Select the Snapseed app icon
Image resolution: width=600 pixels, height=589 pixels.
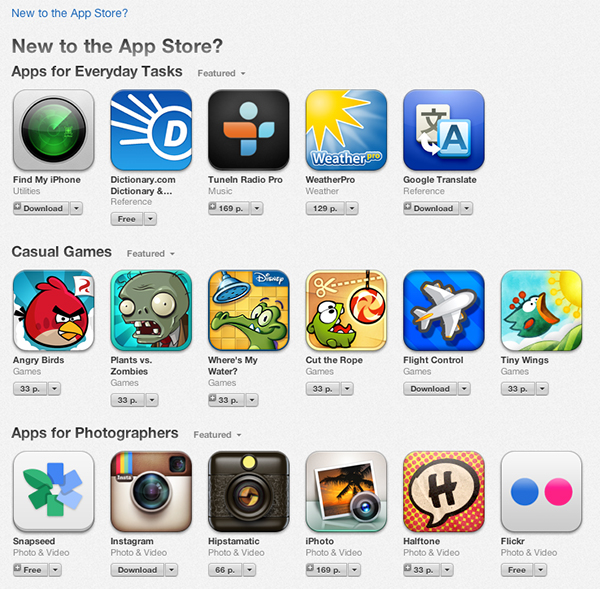pyautogui.click(x=54, y=491)
